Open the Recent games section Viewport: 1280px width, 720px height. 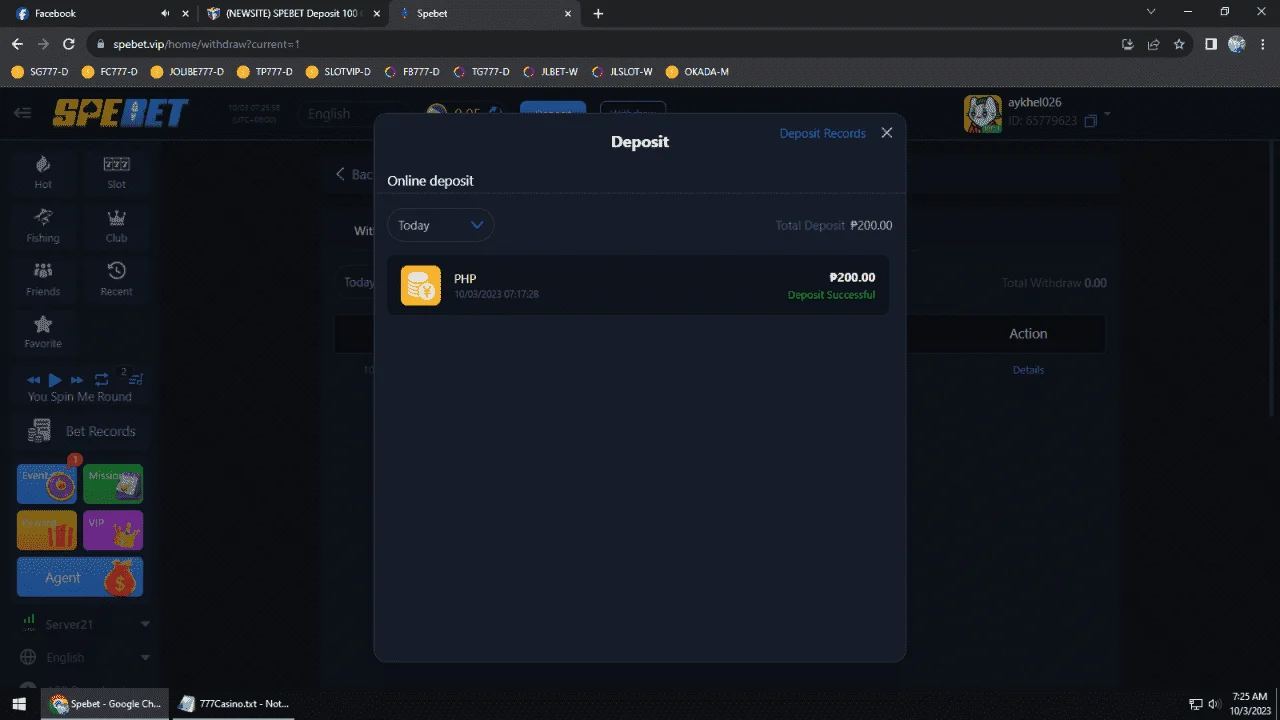click(x=117, y=279)
